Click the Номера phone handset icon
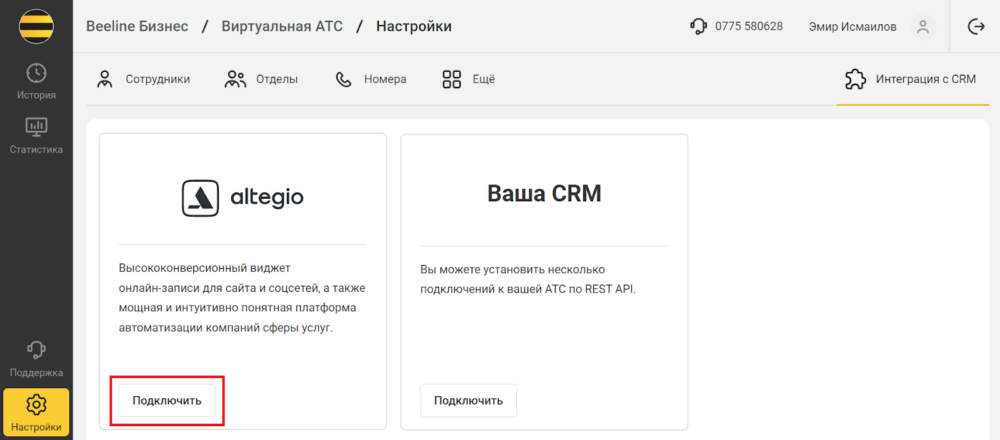1000x440 pixels. [344, 80]
